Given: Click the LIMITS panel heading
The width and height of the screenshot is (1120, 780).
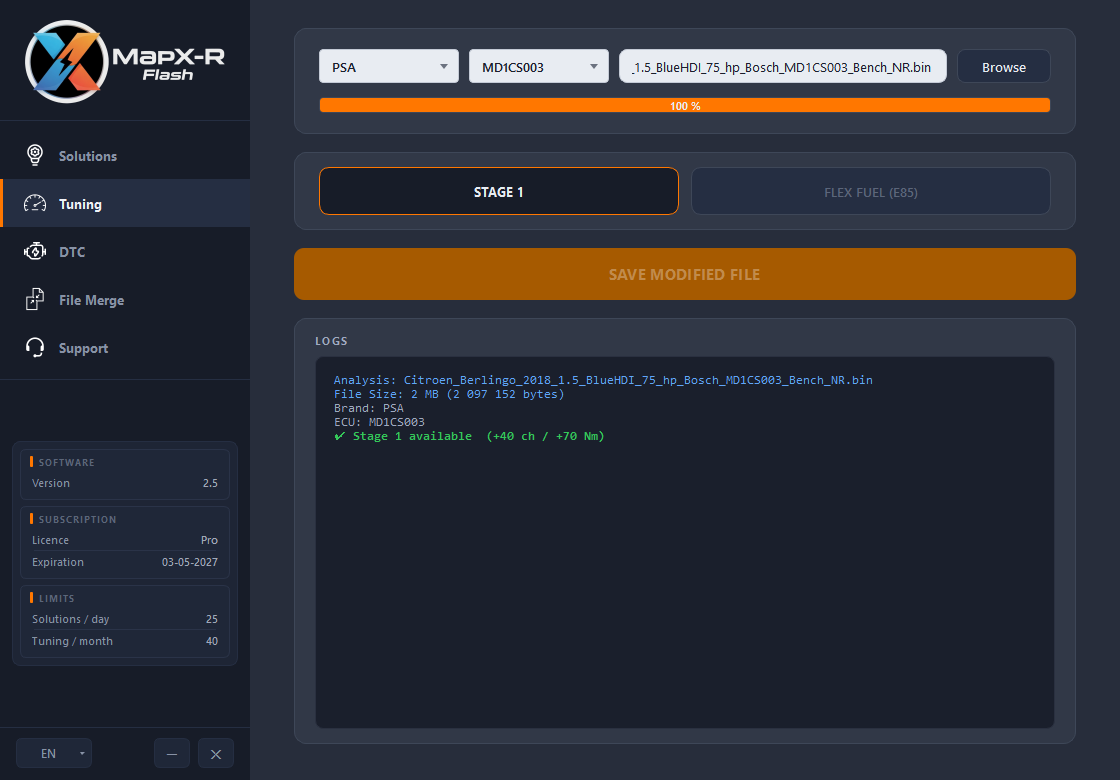Looking at the screenshot, I should [56, 599].
